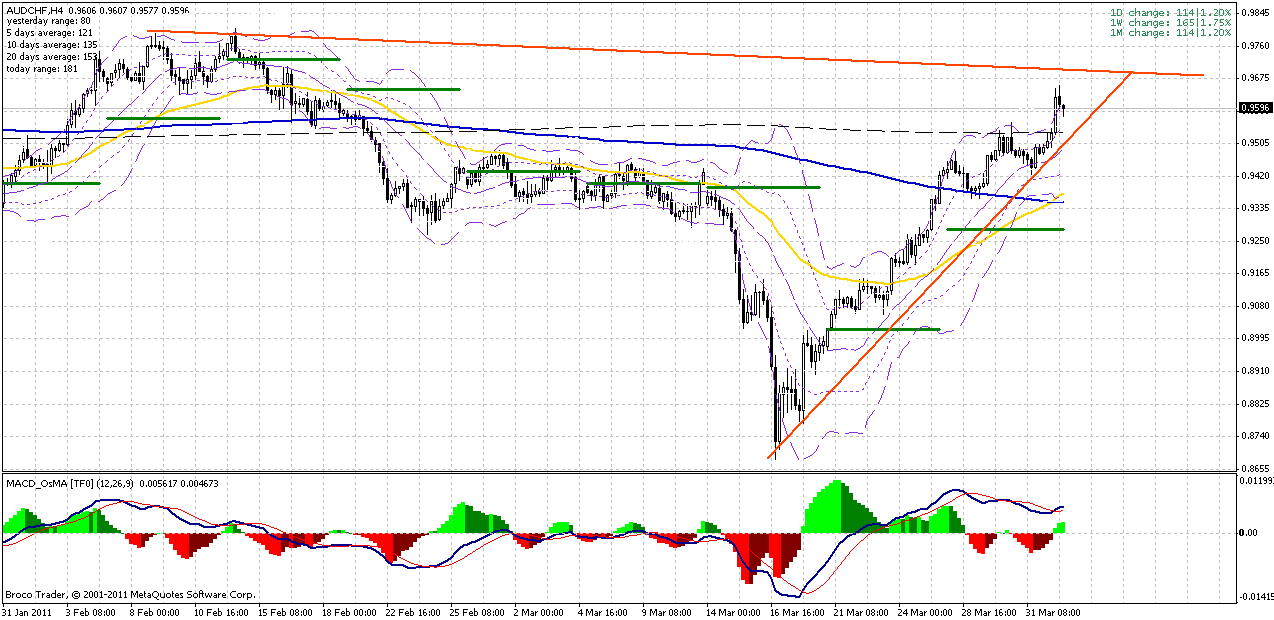Click the 0.9080 price axis label
Screen dimensions: 1274x620
click(x=1255, y=306)
